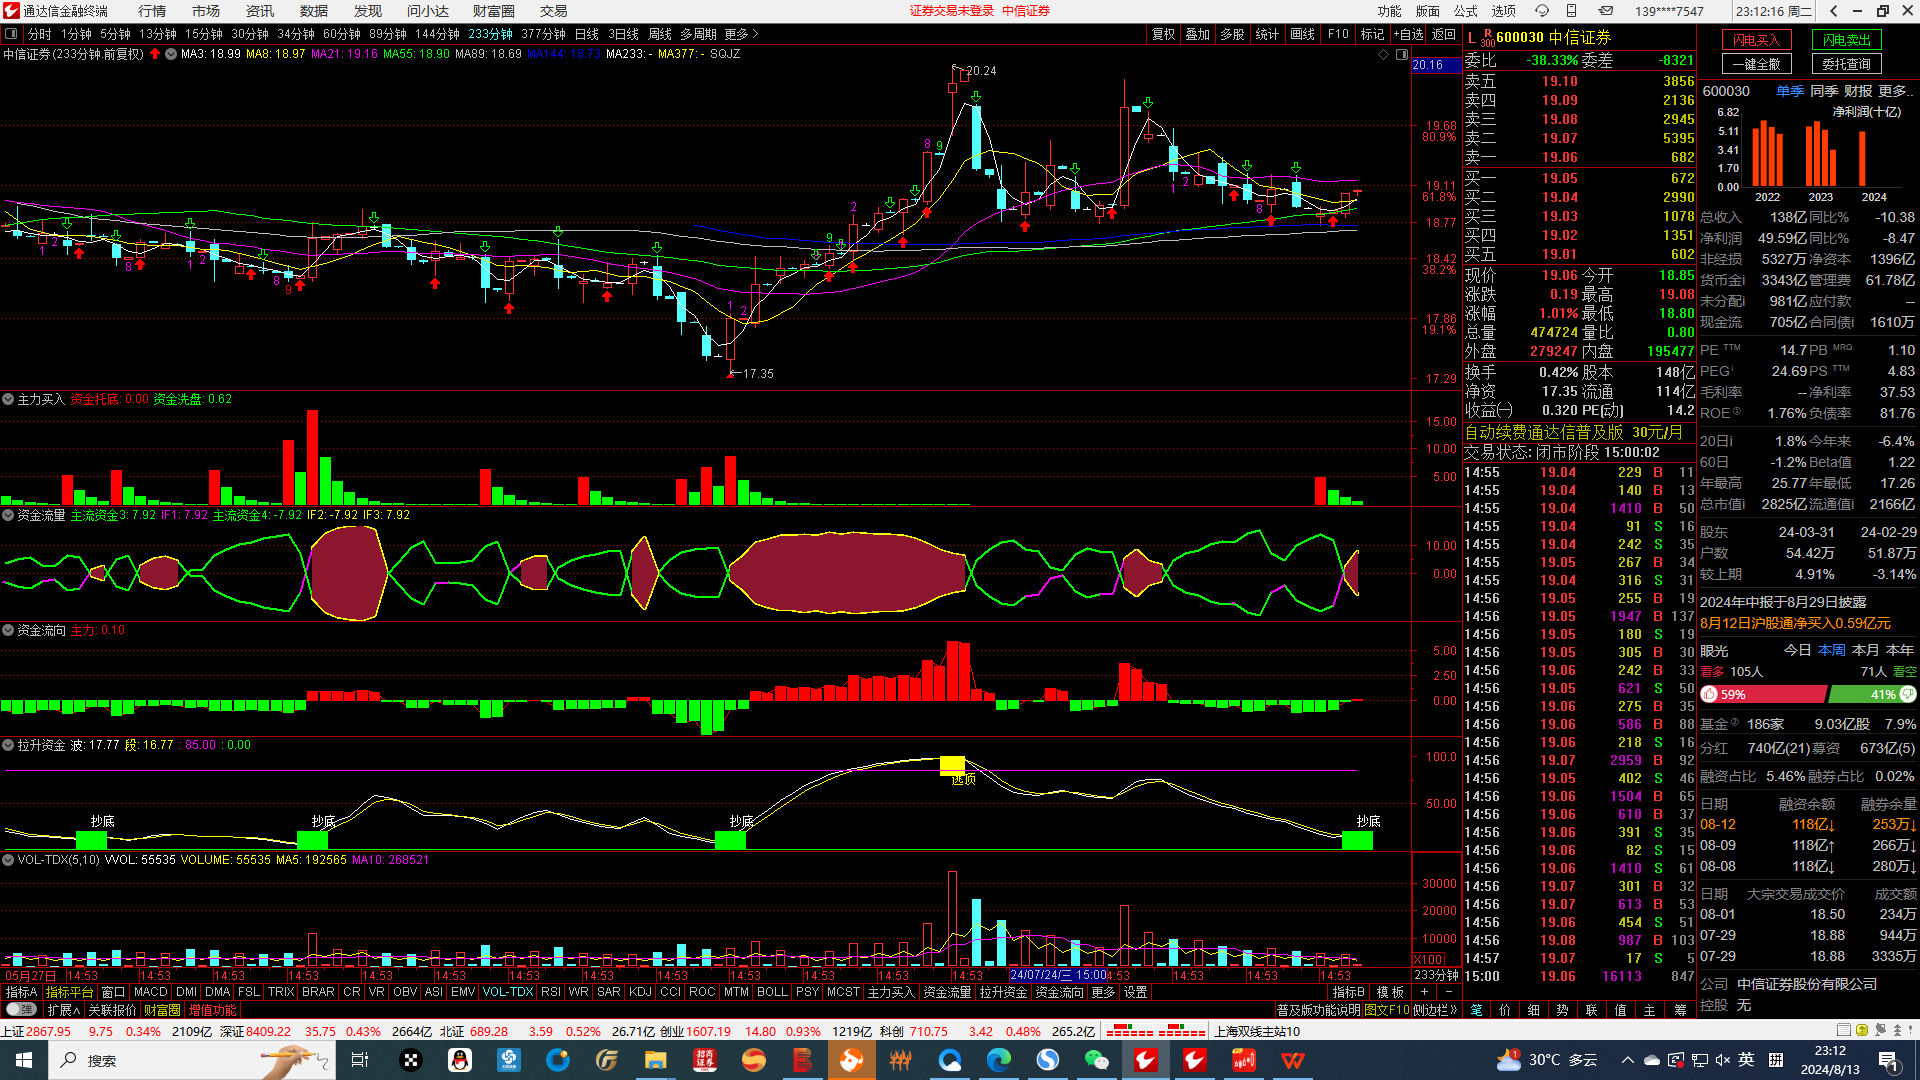Click the 24/07/24 date marker on time axis
Viewport: 1920px width, 1080px height.
click(x=1058, y=975)
